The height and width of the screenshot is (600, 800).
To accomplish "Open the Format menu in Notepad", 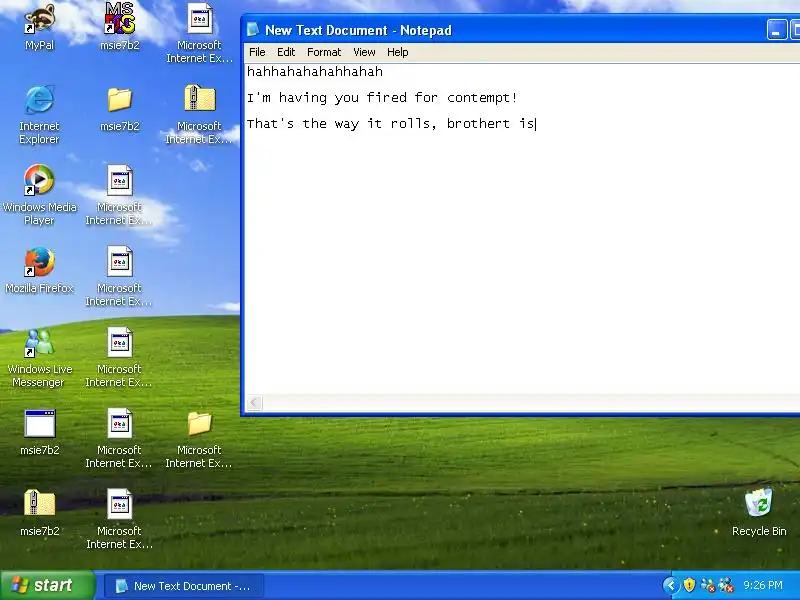I will pyautogui.click(x=323, y=52).
